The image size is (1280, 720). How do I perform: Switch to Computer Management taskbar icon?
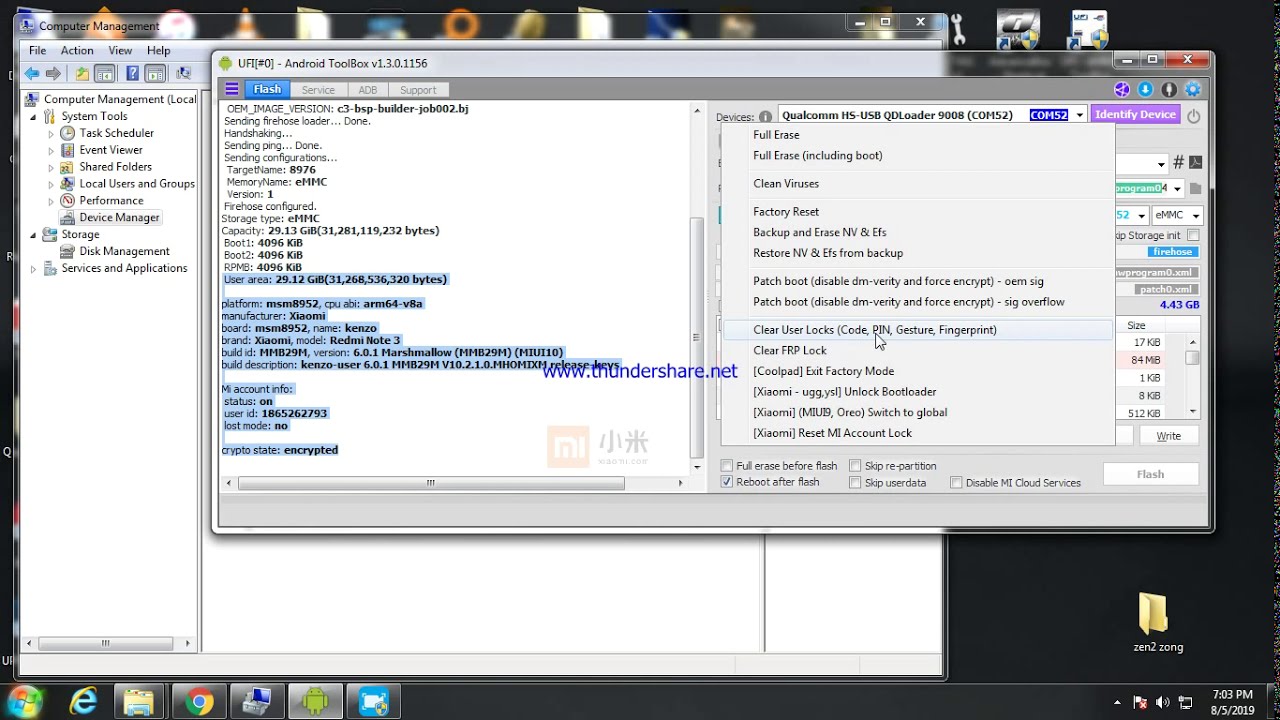tap(256, 702)
